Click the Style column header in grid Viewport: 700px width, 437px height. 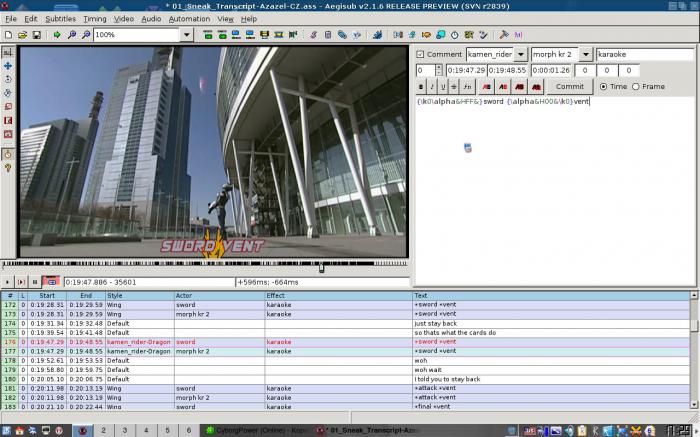tap(139, 295)
